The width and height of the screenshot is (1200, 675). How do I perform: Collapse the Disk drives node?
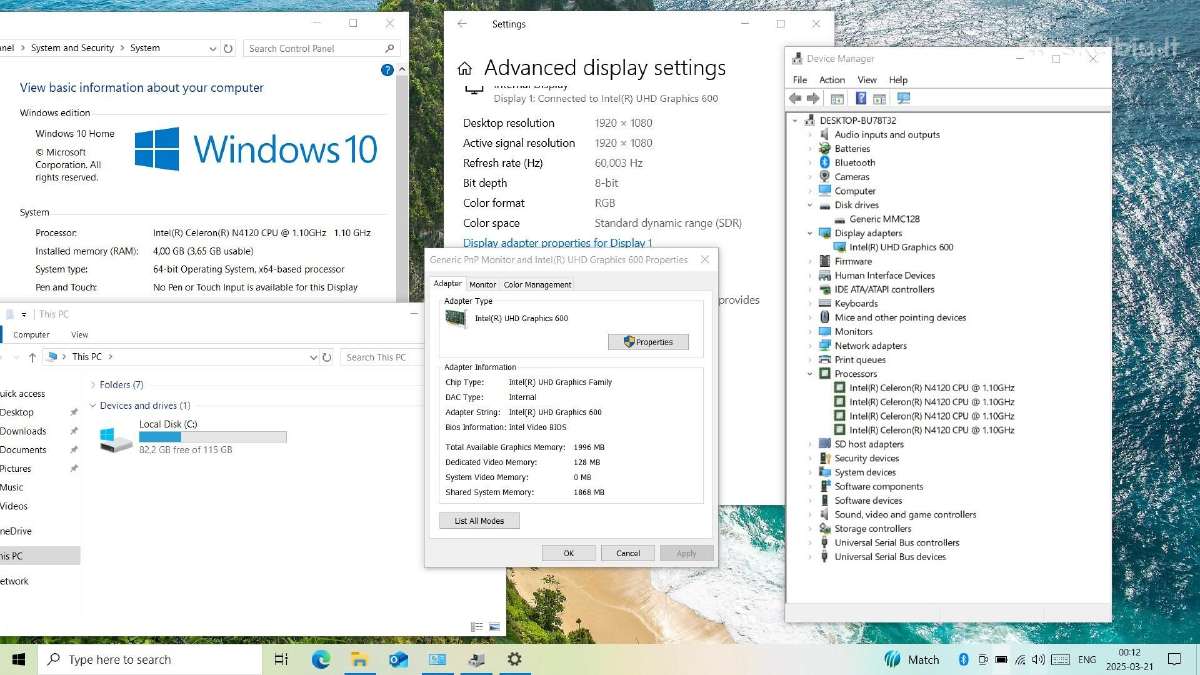810,205
